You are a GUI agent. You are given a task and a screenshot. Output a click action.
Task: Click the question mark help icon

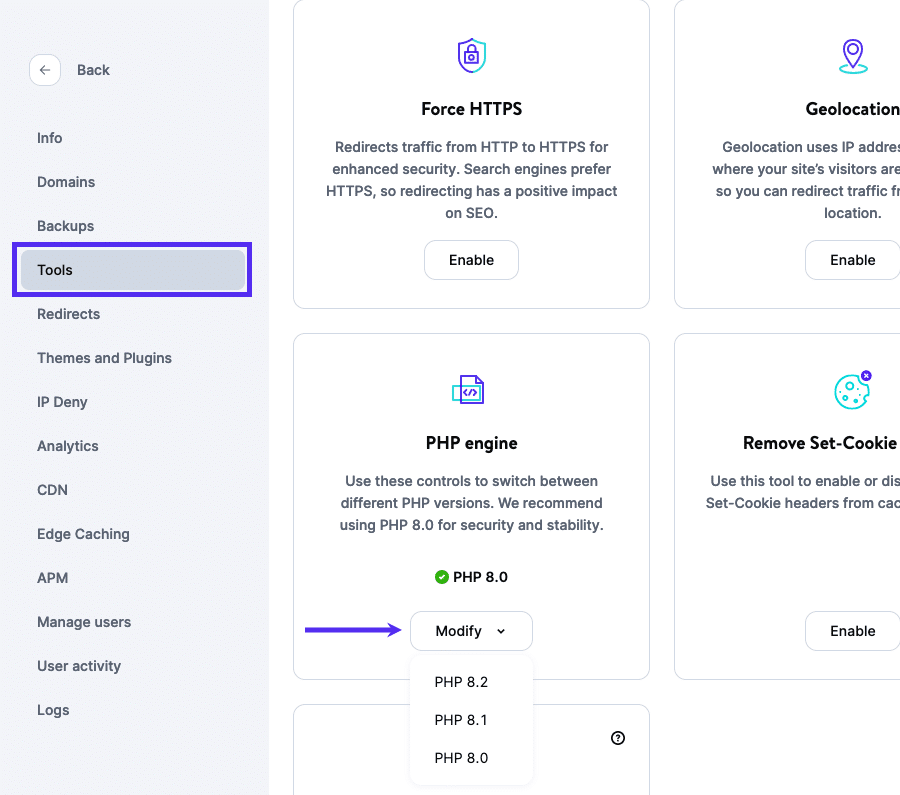click(x=617, y=737)
